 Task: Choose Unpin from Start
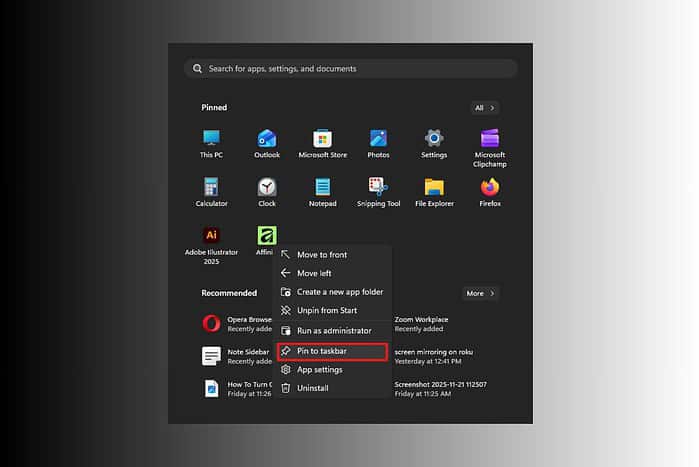tap(333, 310)
